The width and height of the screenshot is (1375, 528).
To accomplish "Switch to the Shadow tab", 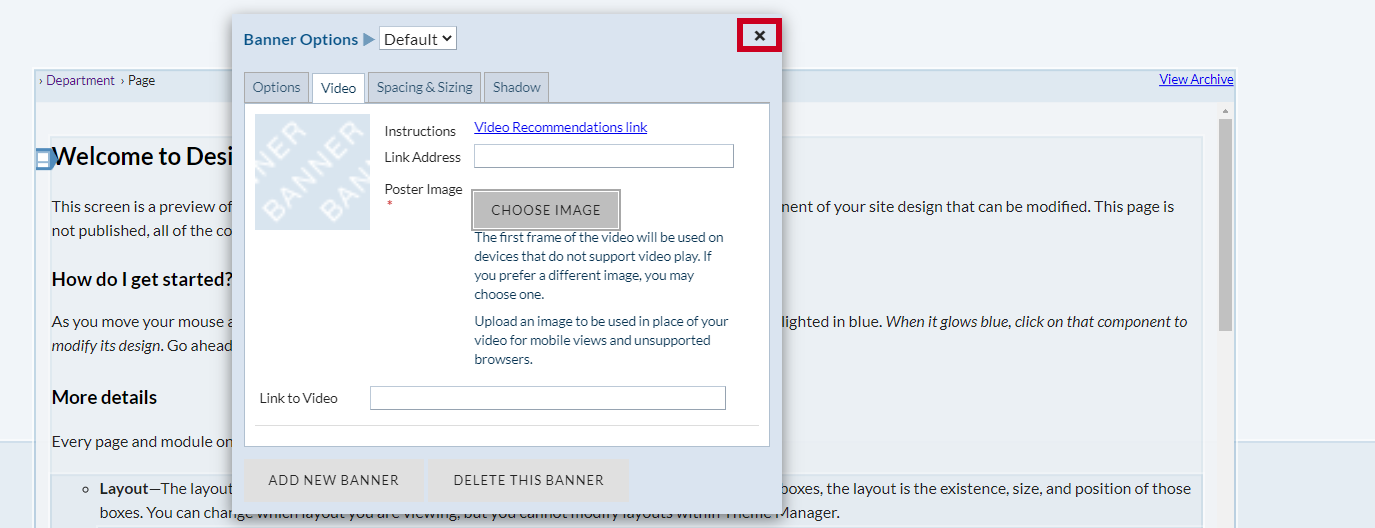I will 517,87.
